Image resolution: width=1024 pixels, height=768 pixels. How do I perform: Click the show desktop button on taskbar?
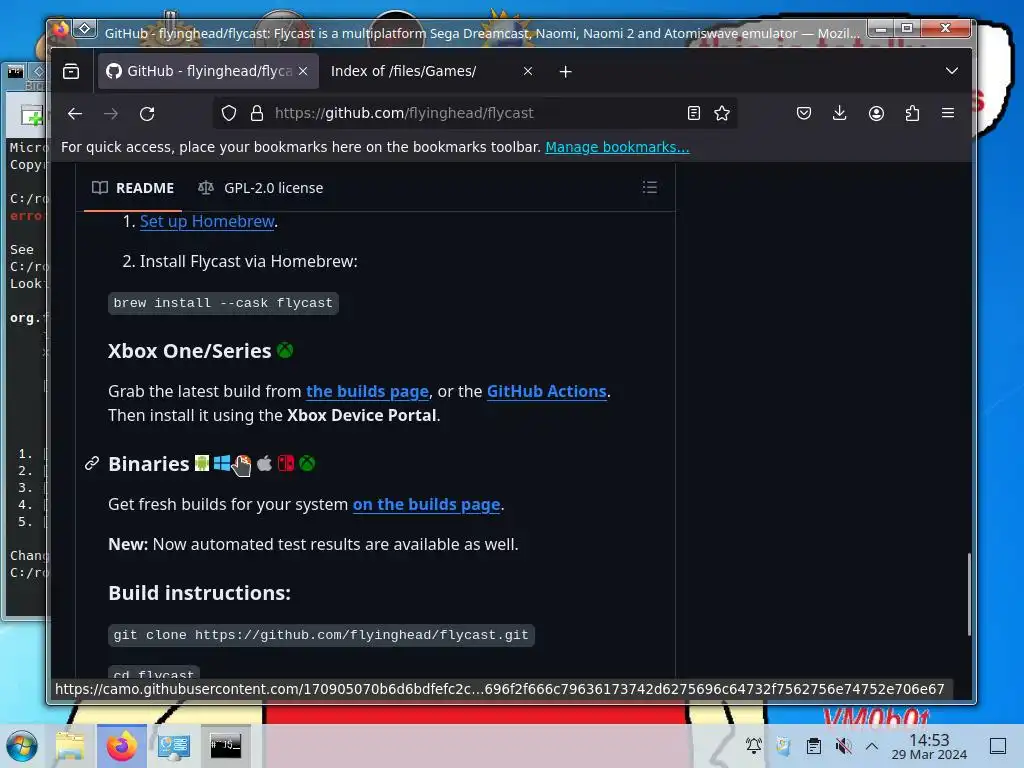(998, 746)
